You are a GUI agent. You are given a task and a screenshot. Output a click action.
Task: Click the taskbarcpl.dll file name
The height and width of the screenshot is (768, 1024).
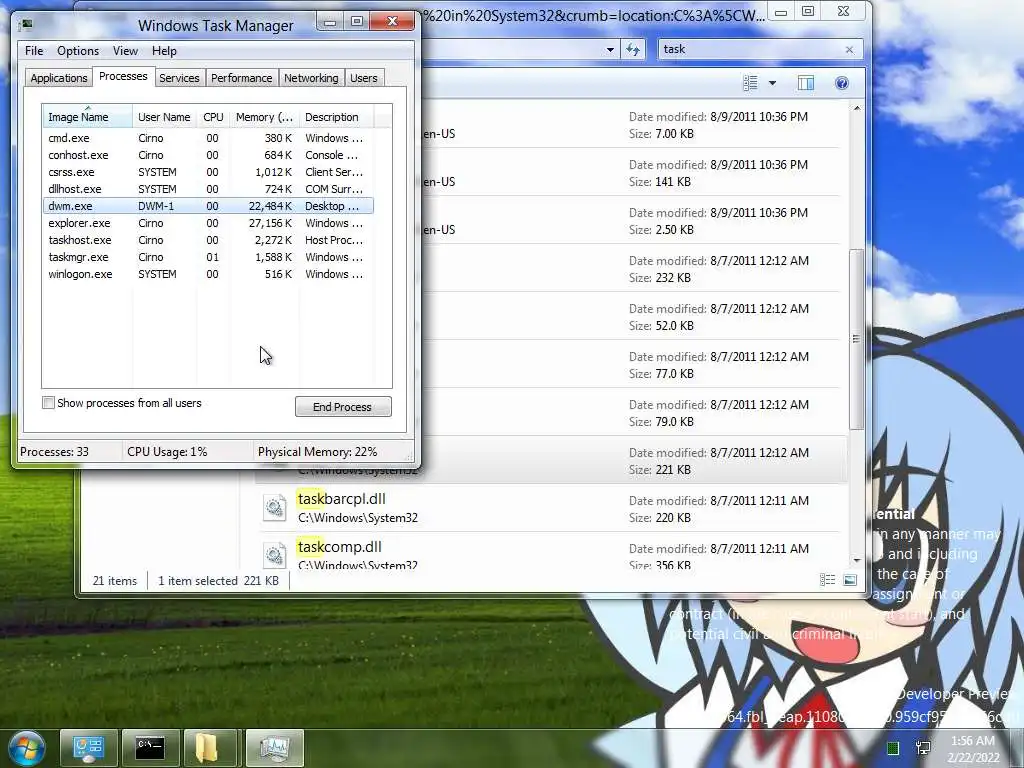(342, 499)
